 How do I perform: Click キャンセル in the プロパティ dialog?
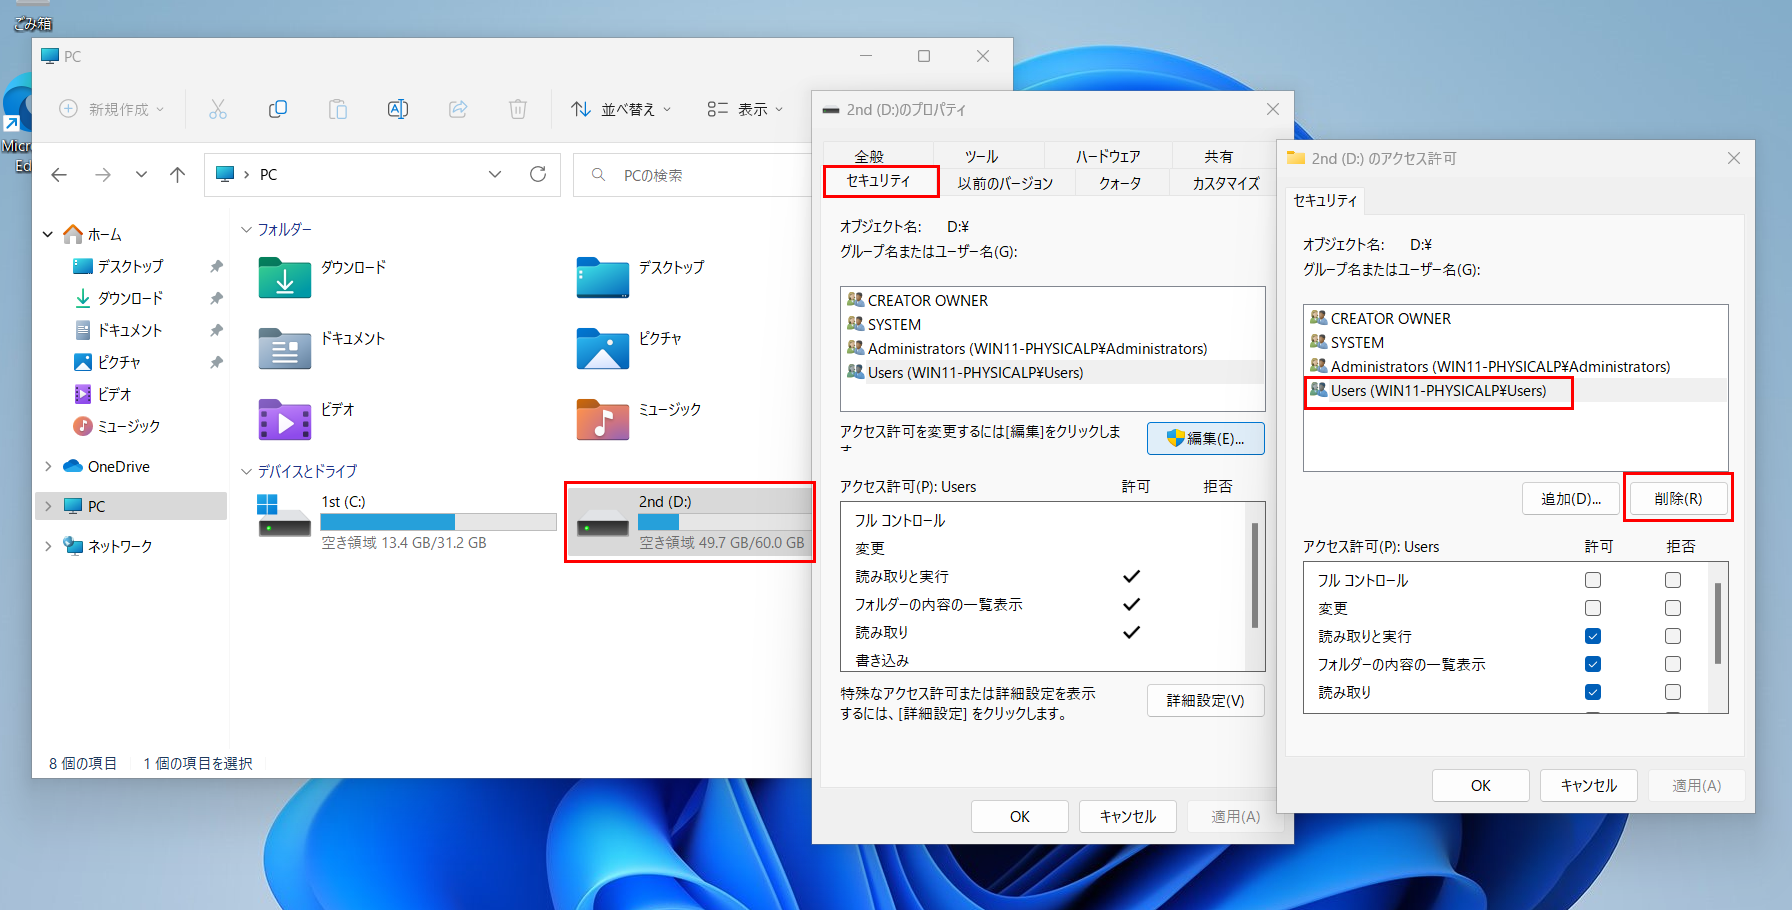pos(1128,816)
